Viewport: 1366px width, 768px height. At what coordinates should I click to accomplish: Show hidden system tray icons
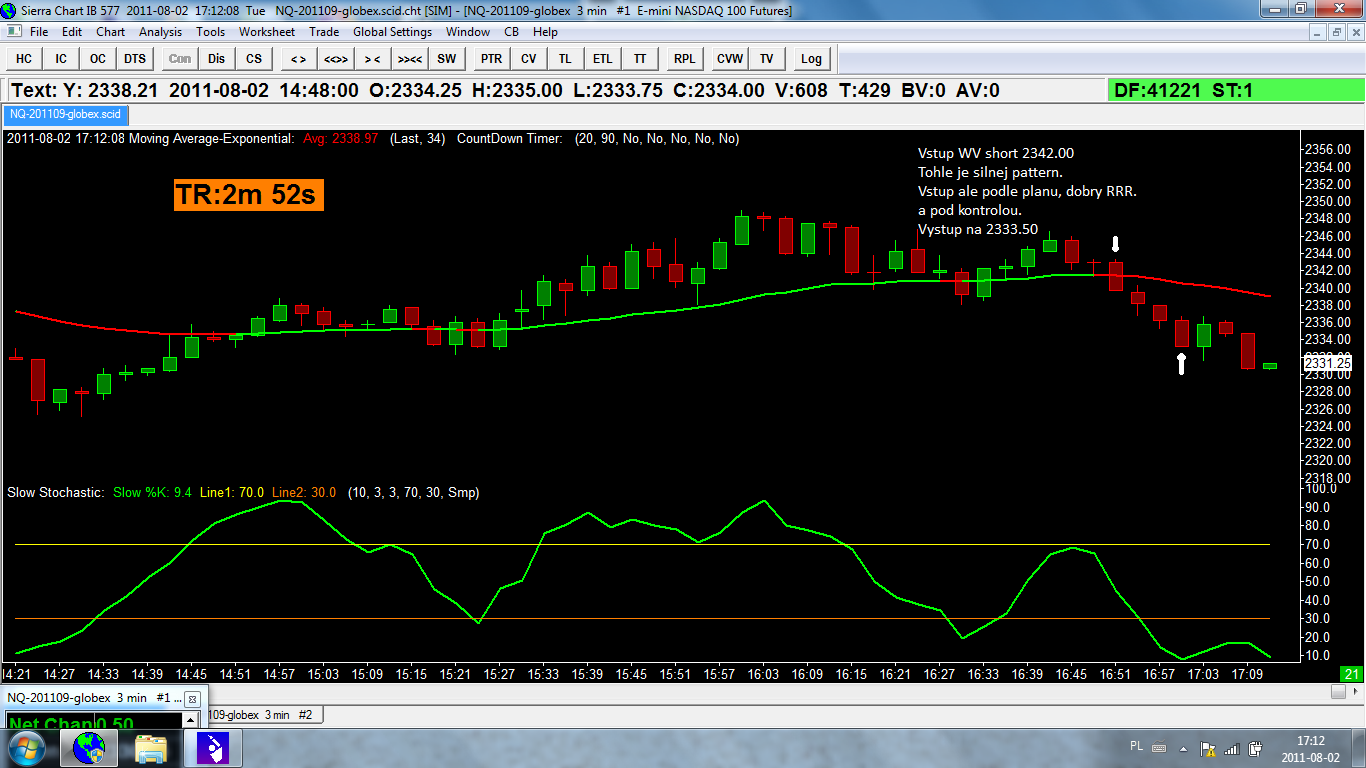[1184, 748]
